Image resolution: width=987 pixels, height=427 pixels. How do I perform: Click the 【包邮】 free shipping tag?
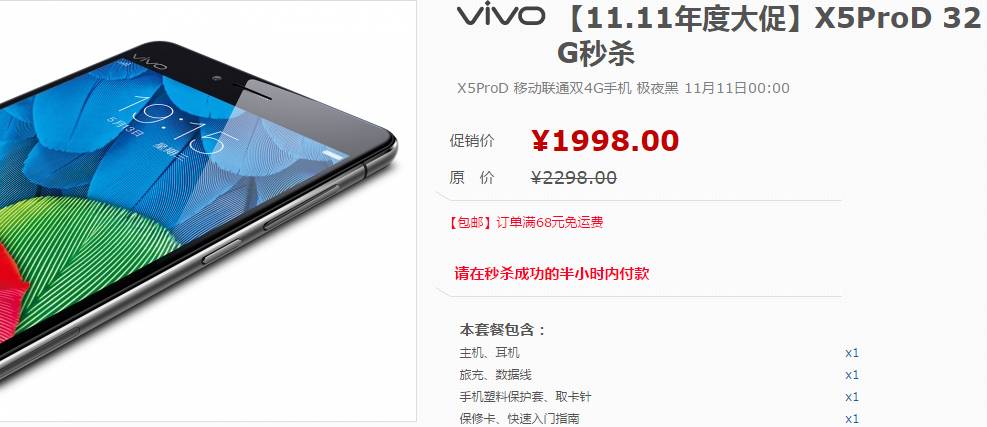click(471, 222)
